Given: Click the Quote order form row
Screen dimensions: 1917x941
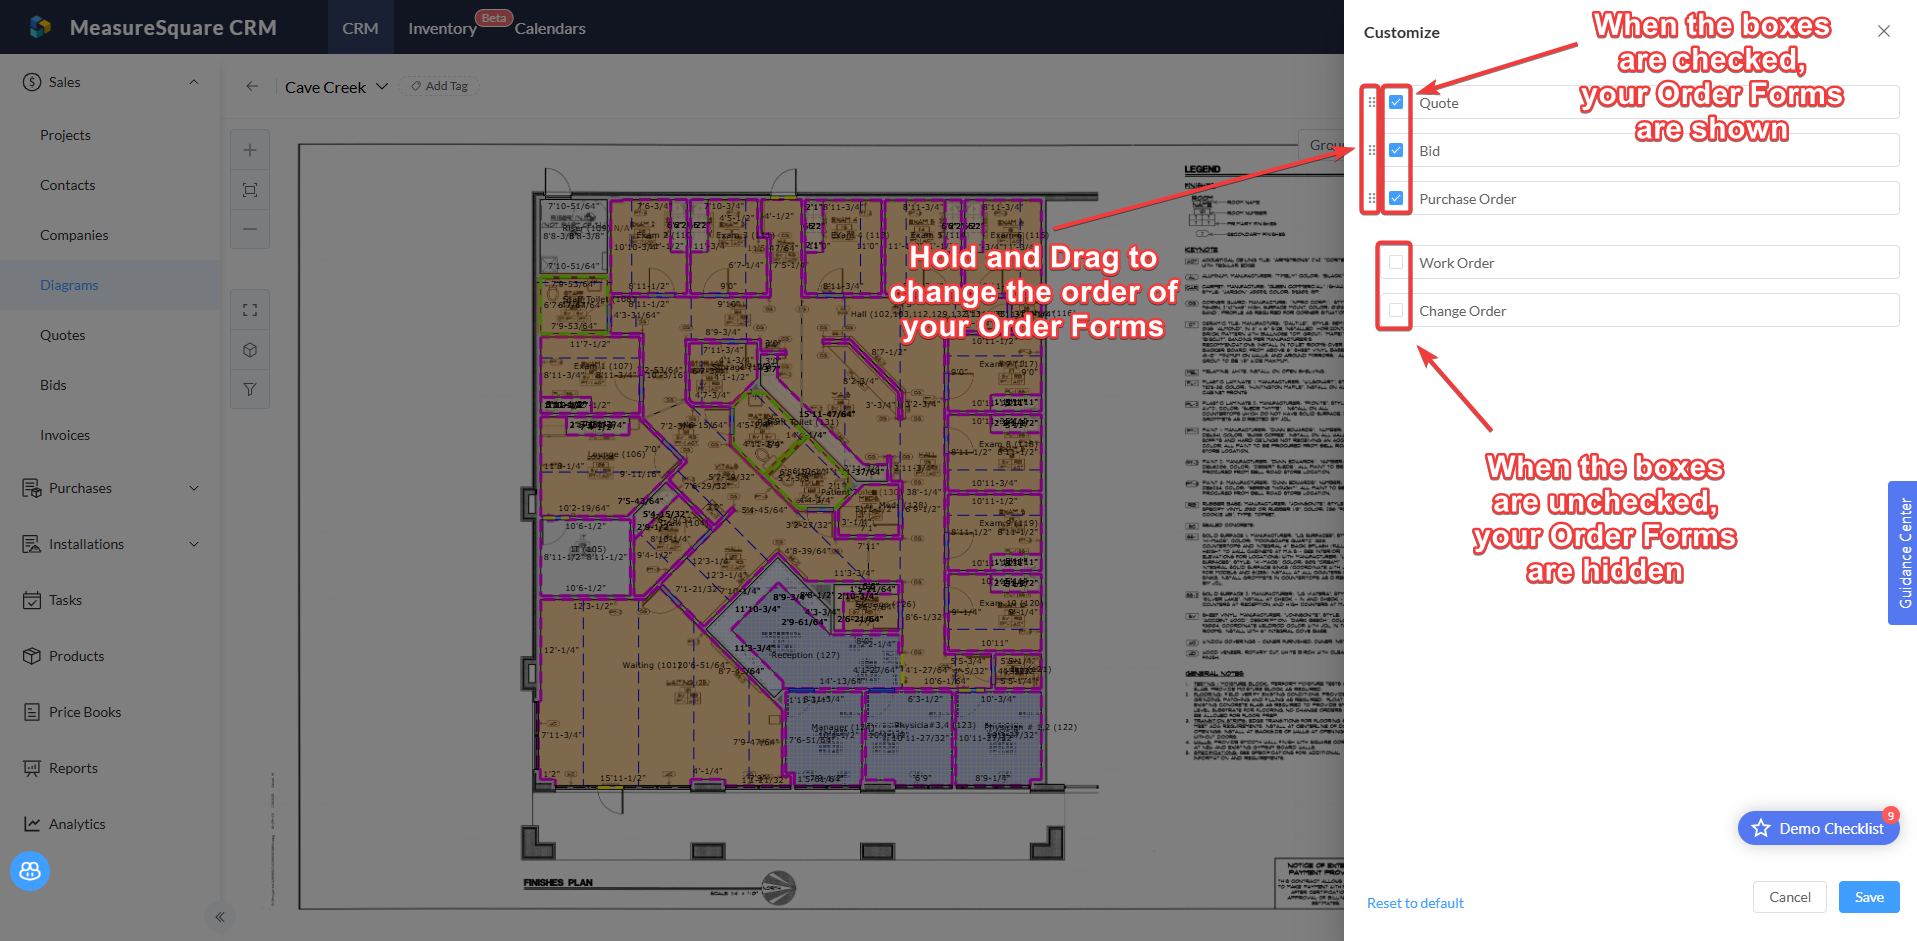Looking at the screenshot, I should (x=1640, y=102).
